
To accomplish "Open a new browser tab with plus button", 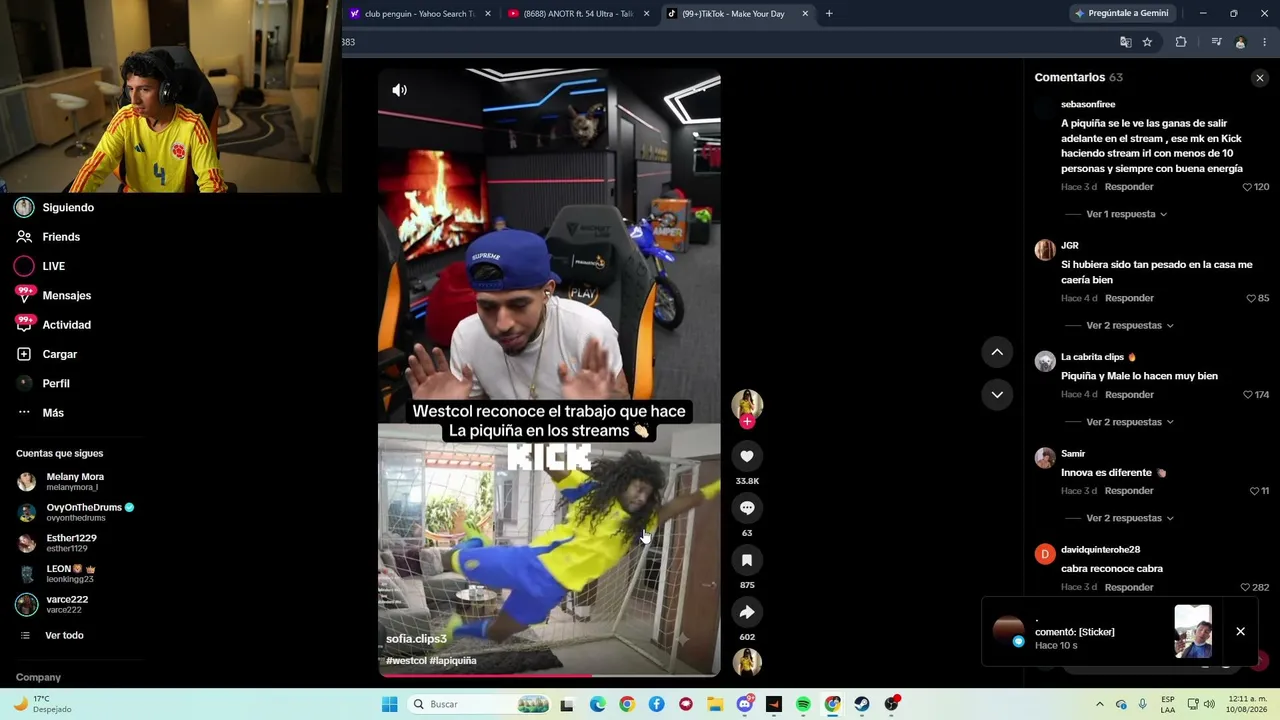I will tap(829, 14).
